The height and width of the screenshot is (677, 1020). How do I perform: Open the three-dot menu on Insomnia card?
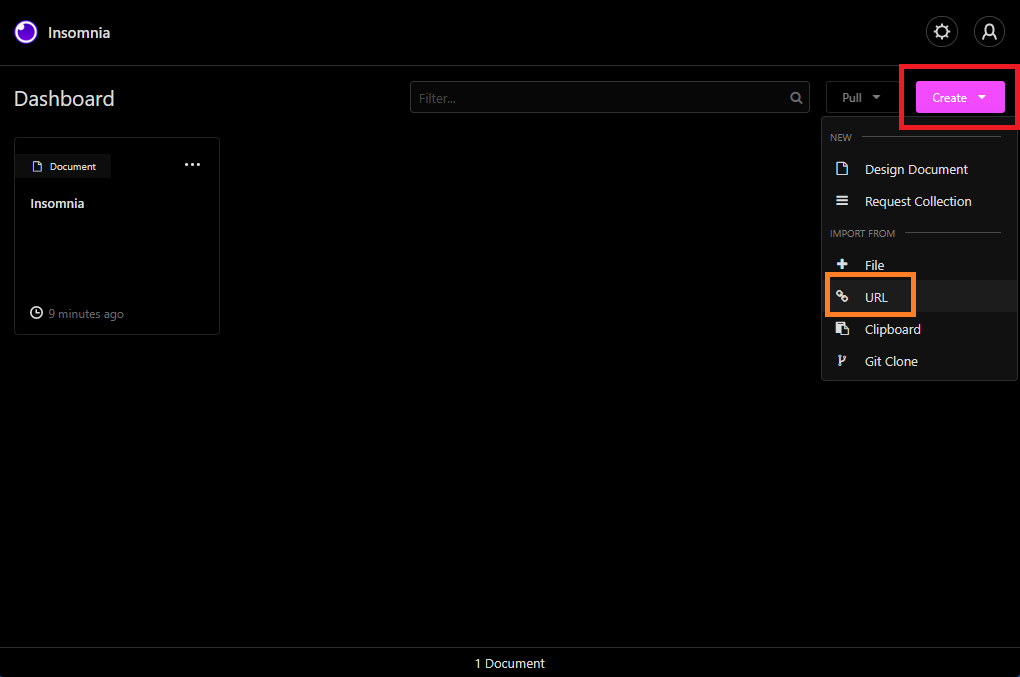(x=193, y=165)
